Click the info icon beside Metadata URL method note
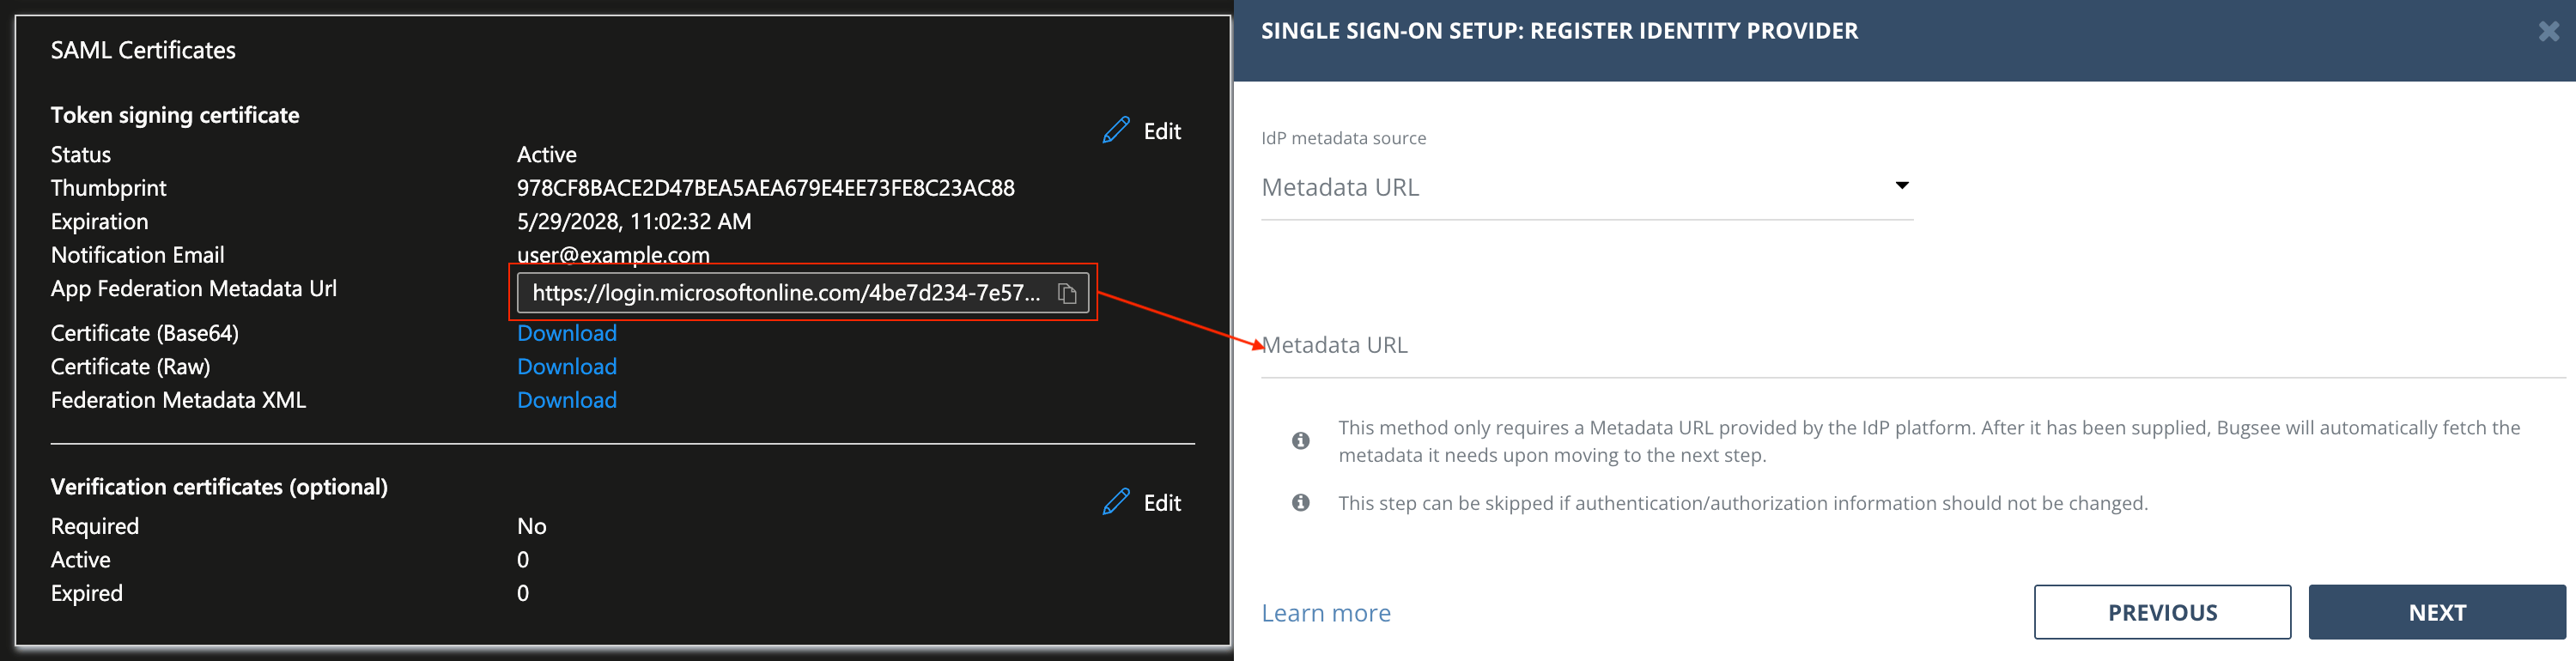This screenshot has width=2576, height=661. pyautogui.click(x=1300, y=441)
